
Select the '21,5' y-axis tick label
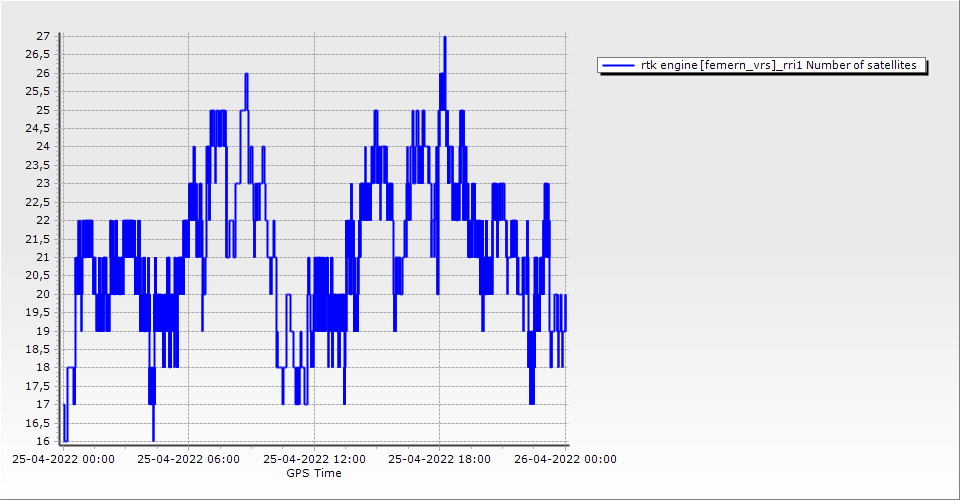[x=38, y=239]
